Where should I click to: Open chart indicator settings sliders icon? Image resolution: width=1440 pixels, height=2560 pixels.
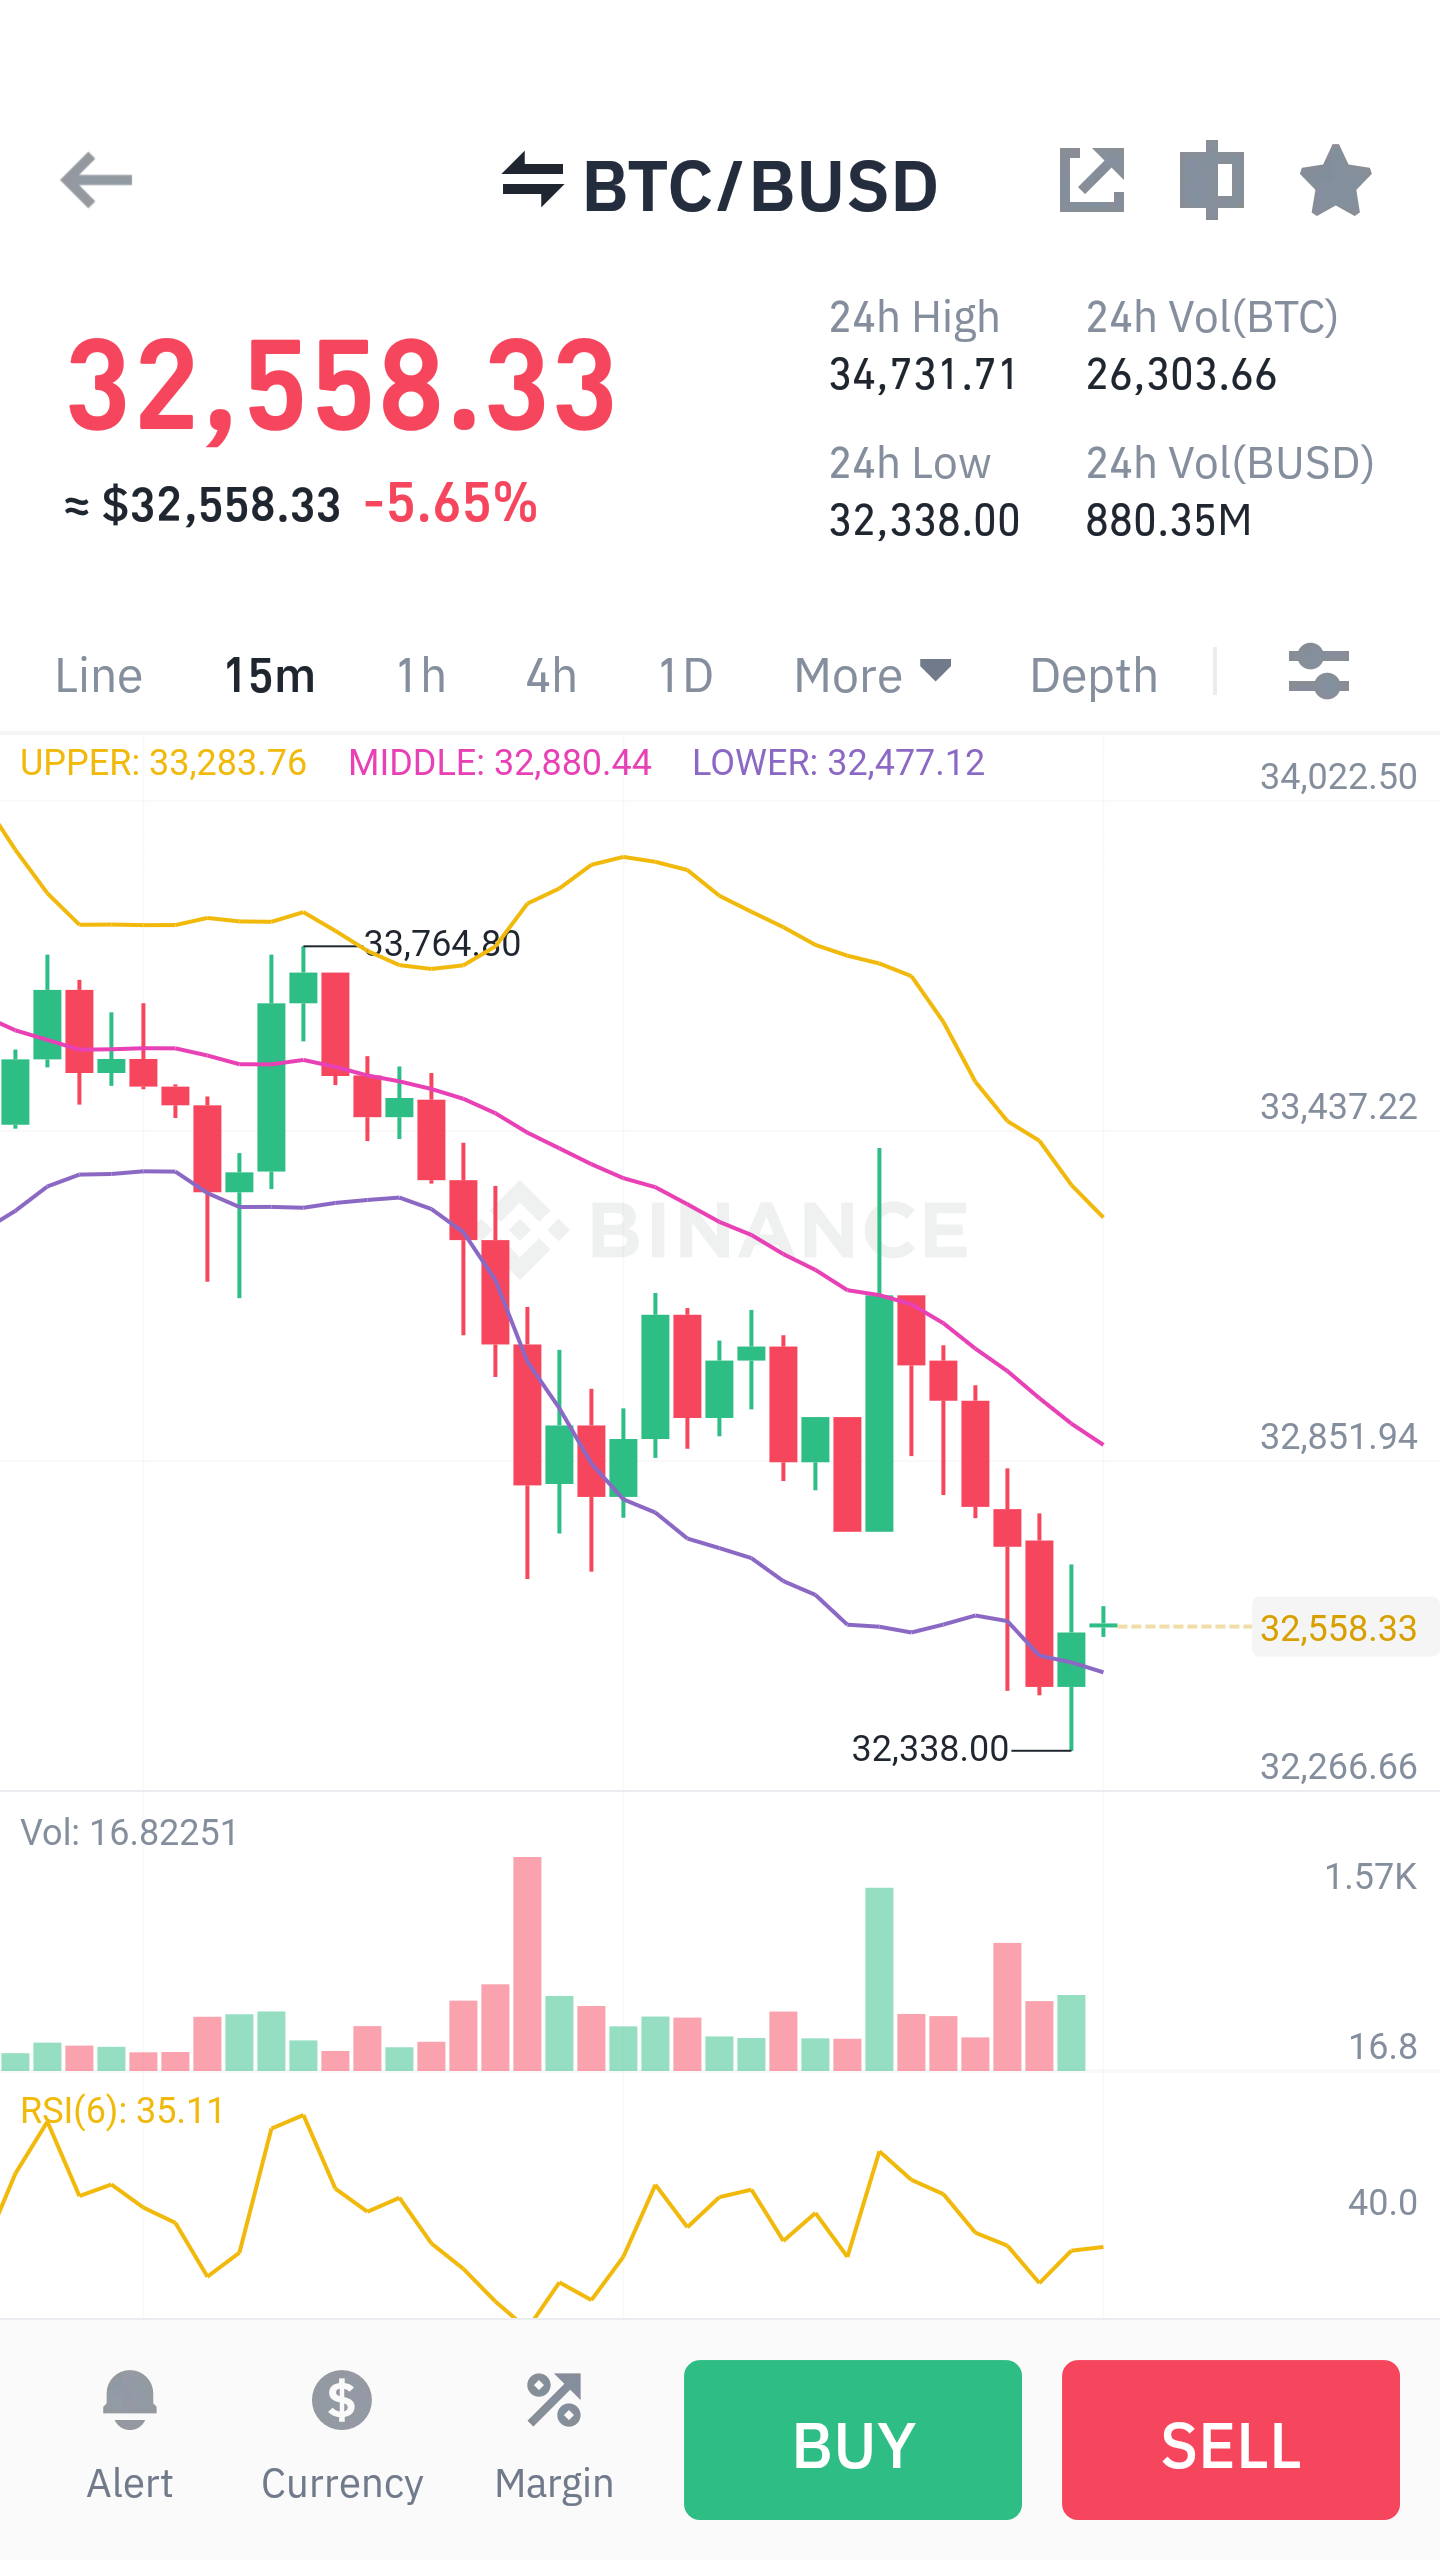[x=1319, y=672]
